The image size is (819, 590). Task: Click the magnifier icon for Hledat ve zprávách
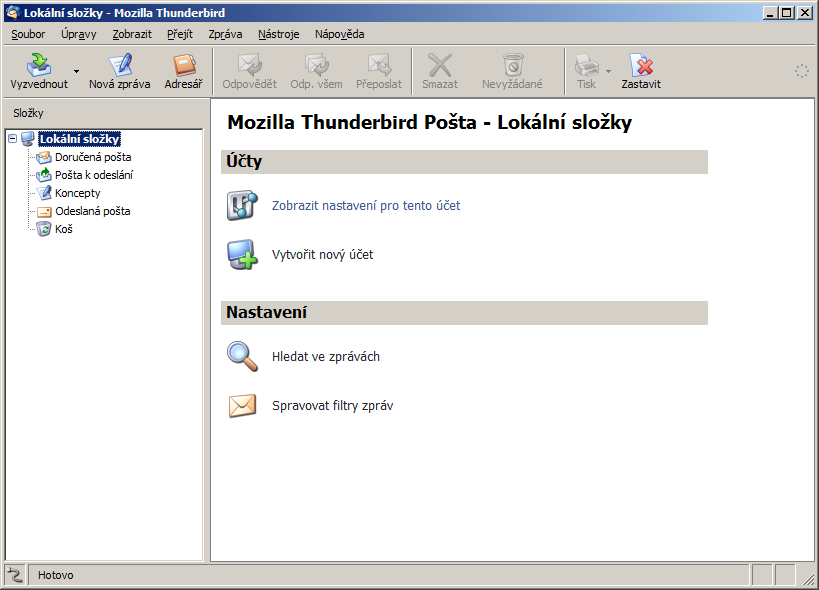(242, 356)
